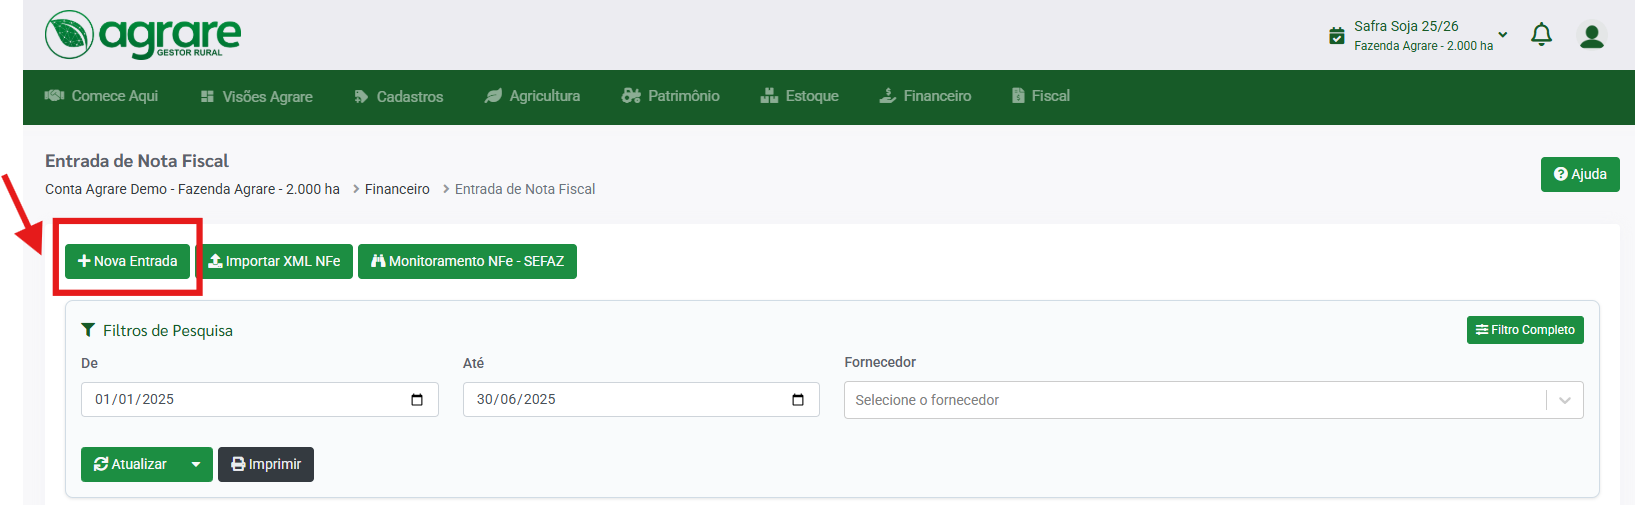This screenshot has width=1635, height=505.
Task: Click the Agrare logo
Action: tap(143, 35)
